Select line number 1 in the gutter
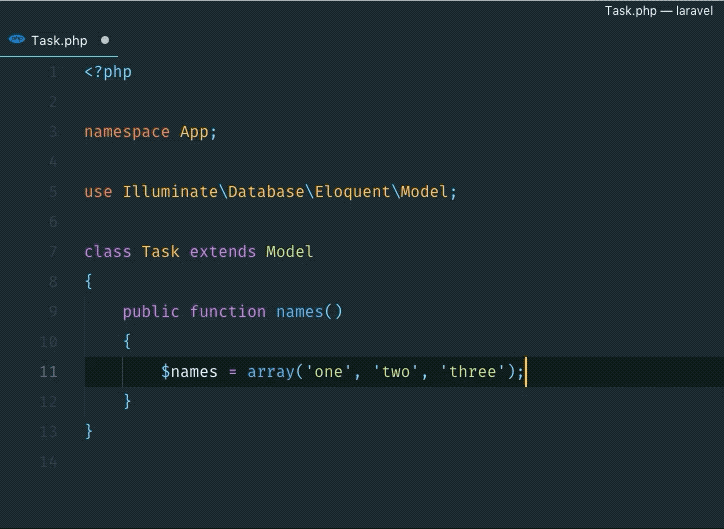The width and height of the screenshot is (724, 529). point(52,72)
